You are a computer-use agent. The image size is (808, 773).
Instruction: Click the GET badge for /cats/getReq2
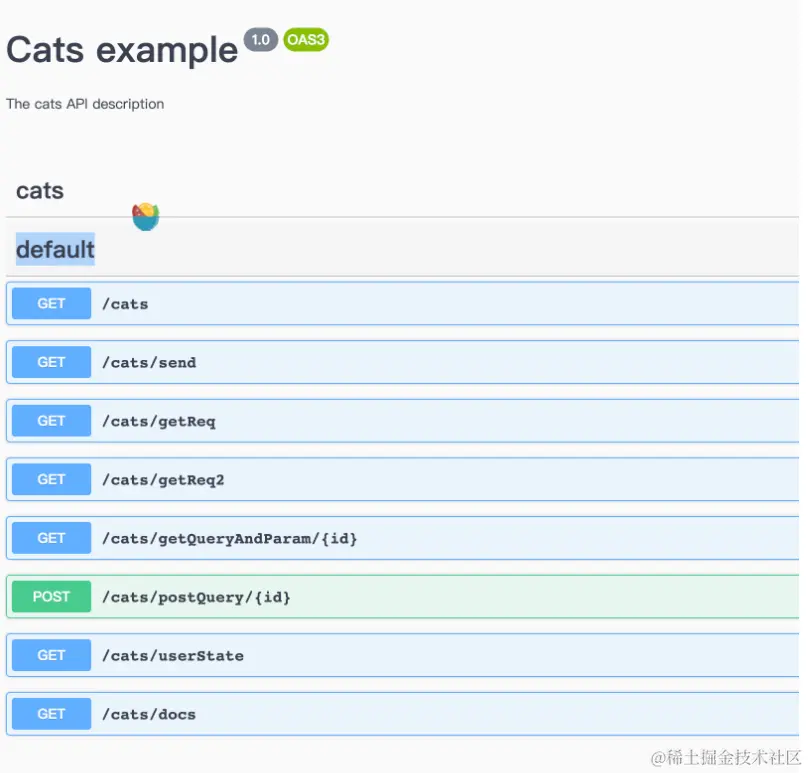pos(51,480)
